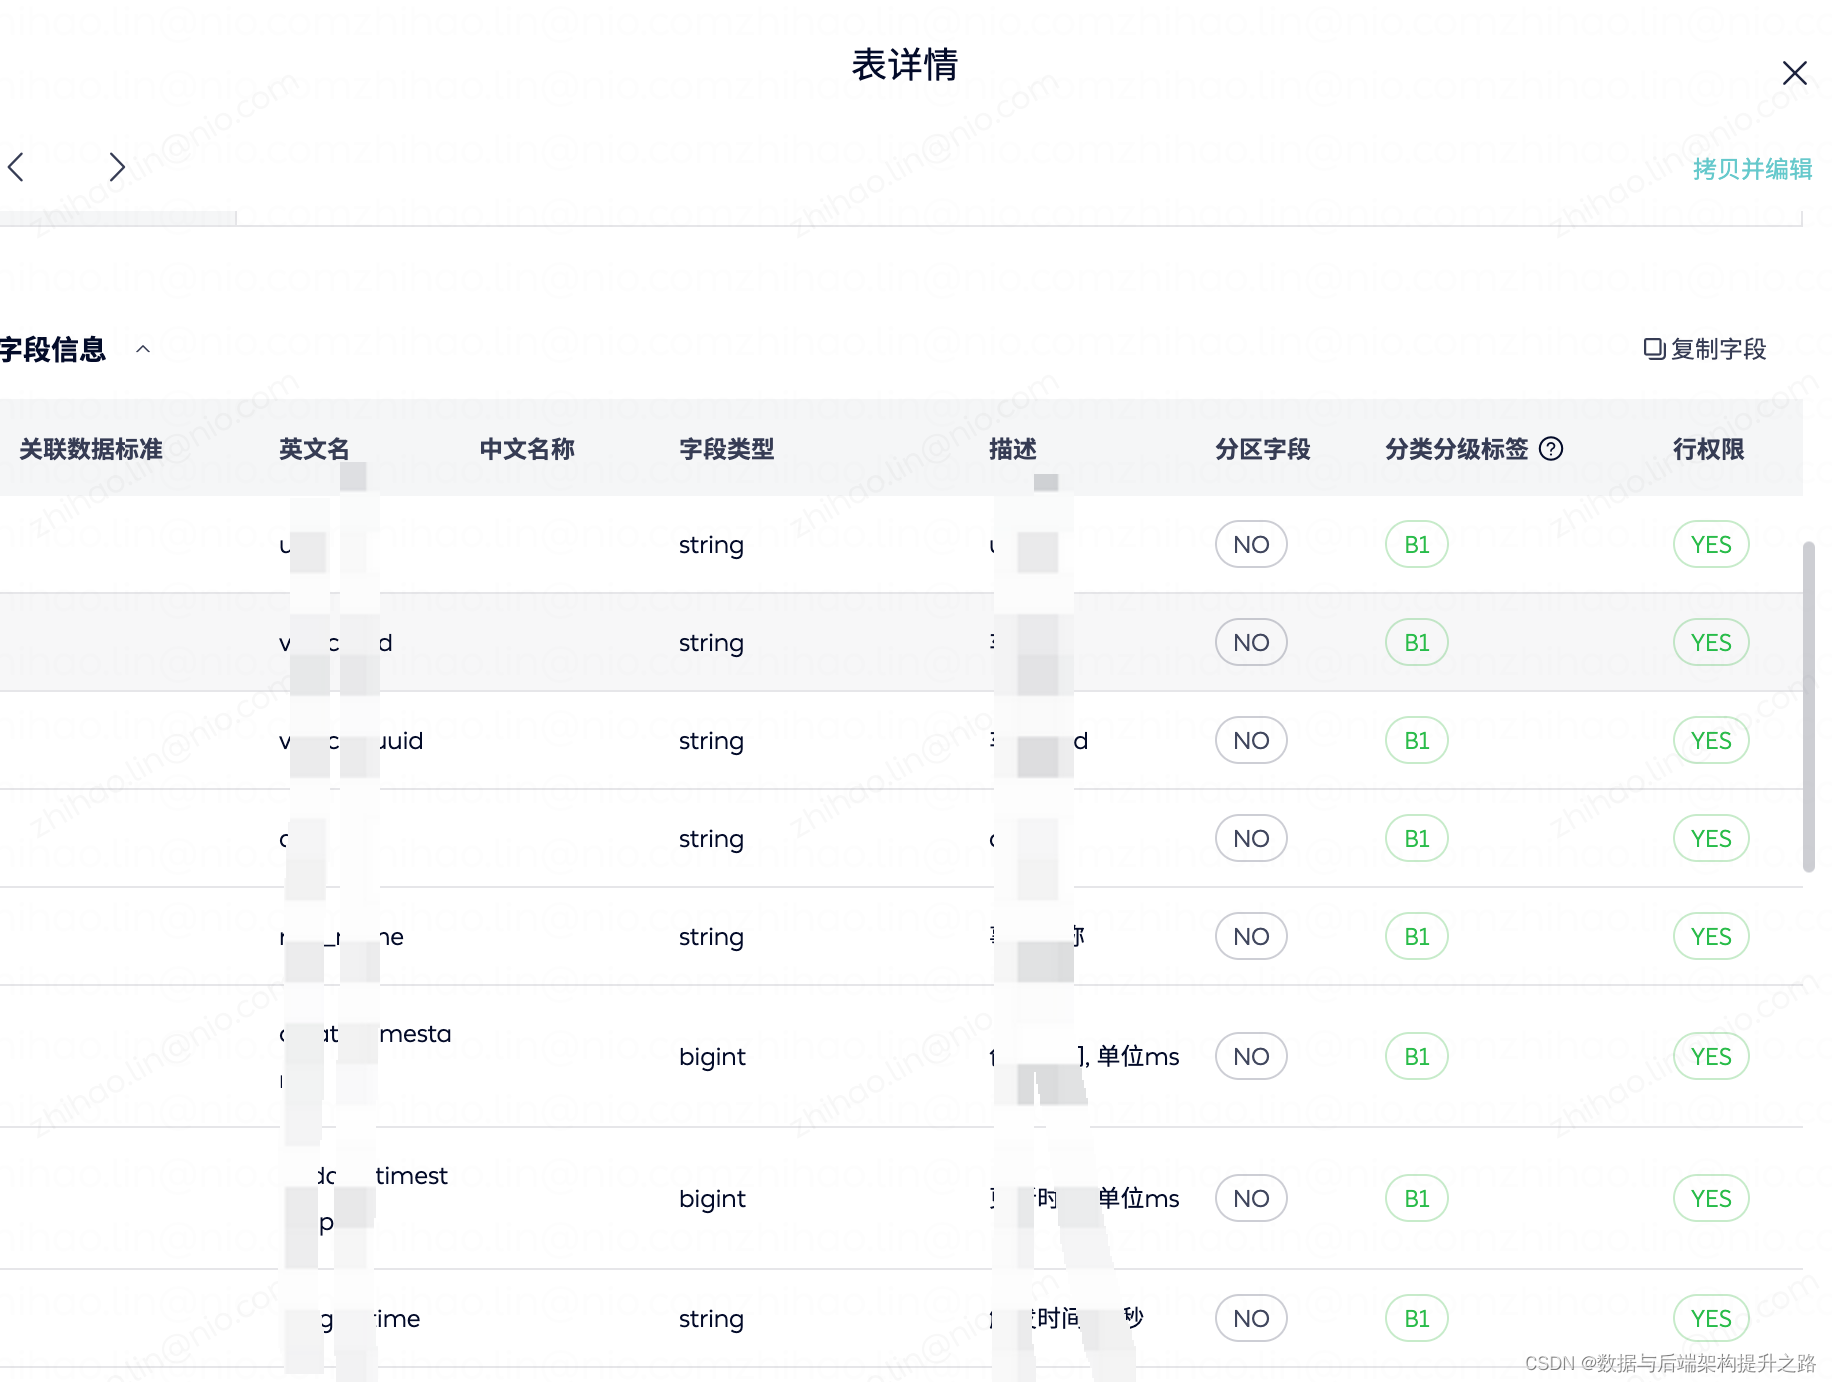Viewport: 1832px width, 1382px height.
Task: Click B1 tag in fourth string row
Action: 1417,839
